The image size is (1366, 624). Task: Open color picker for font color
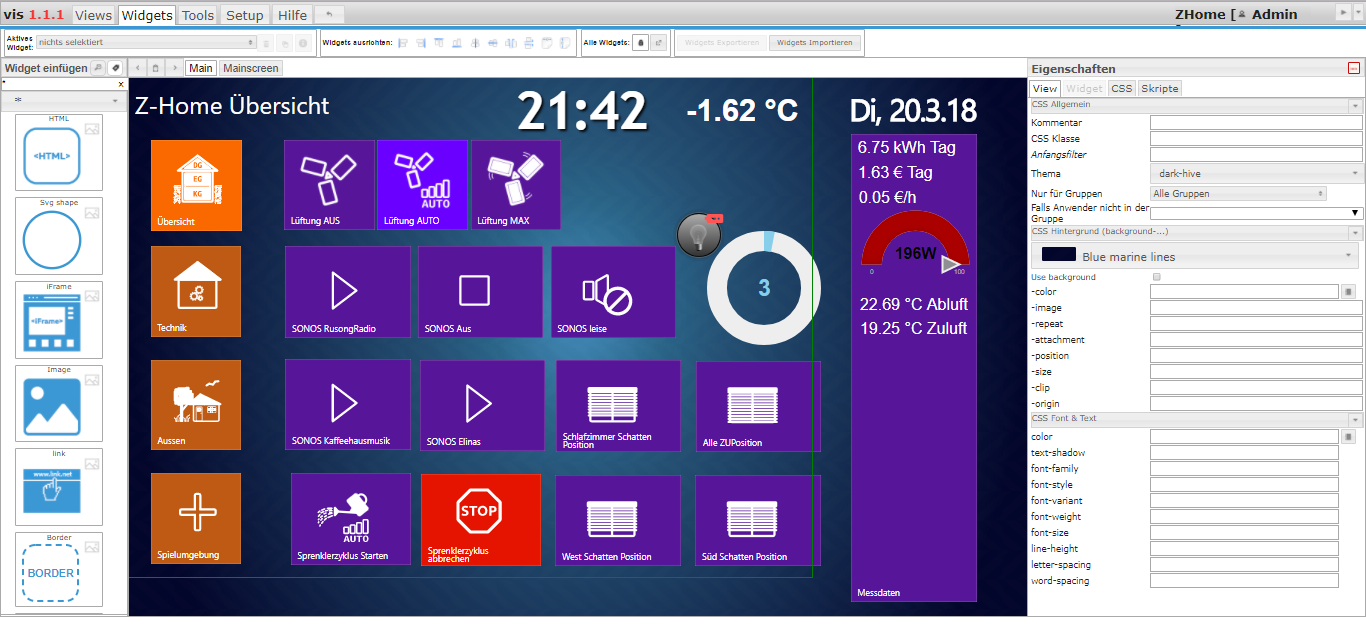(x=1347, y=437)
